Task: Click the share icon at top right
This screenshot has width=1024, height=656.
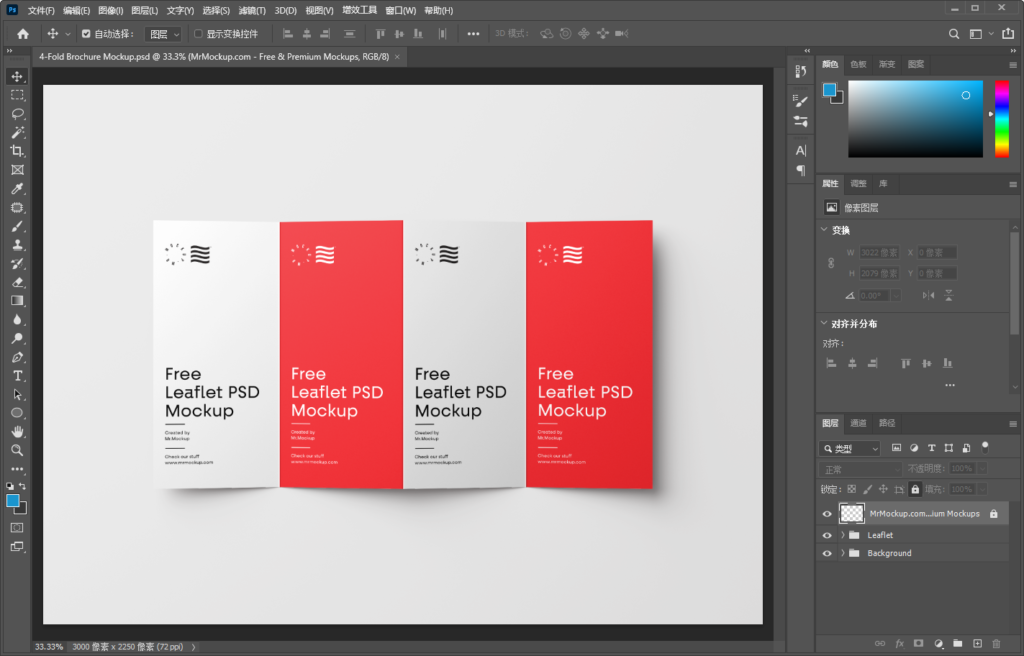Action: (x=1008, y=34)
